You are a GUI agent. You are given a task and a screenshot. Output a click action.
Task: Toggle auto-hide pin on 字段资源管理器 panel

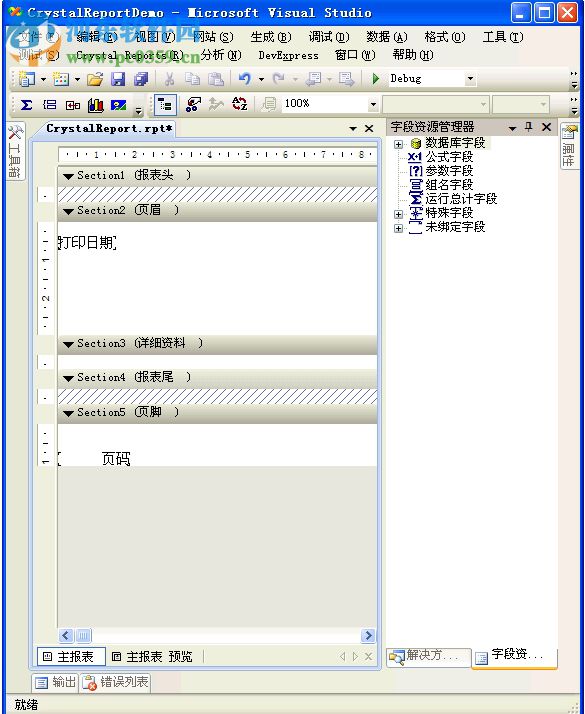pos(529,127)
